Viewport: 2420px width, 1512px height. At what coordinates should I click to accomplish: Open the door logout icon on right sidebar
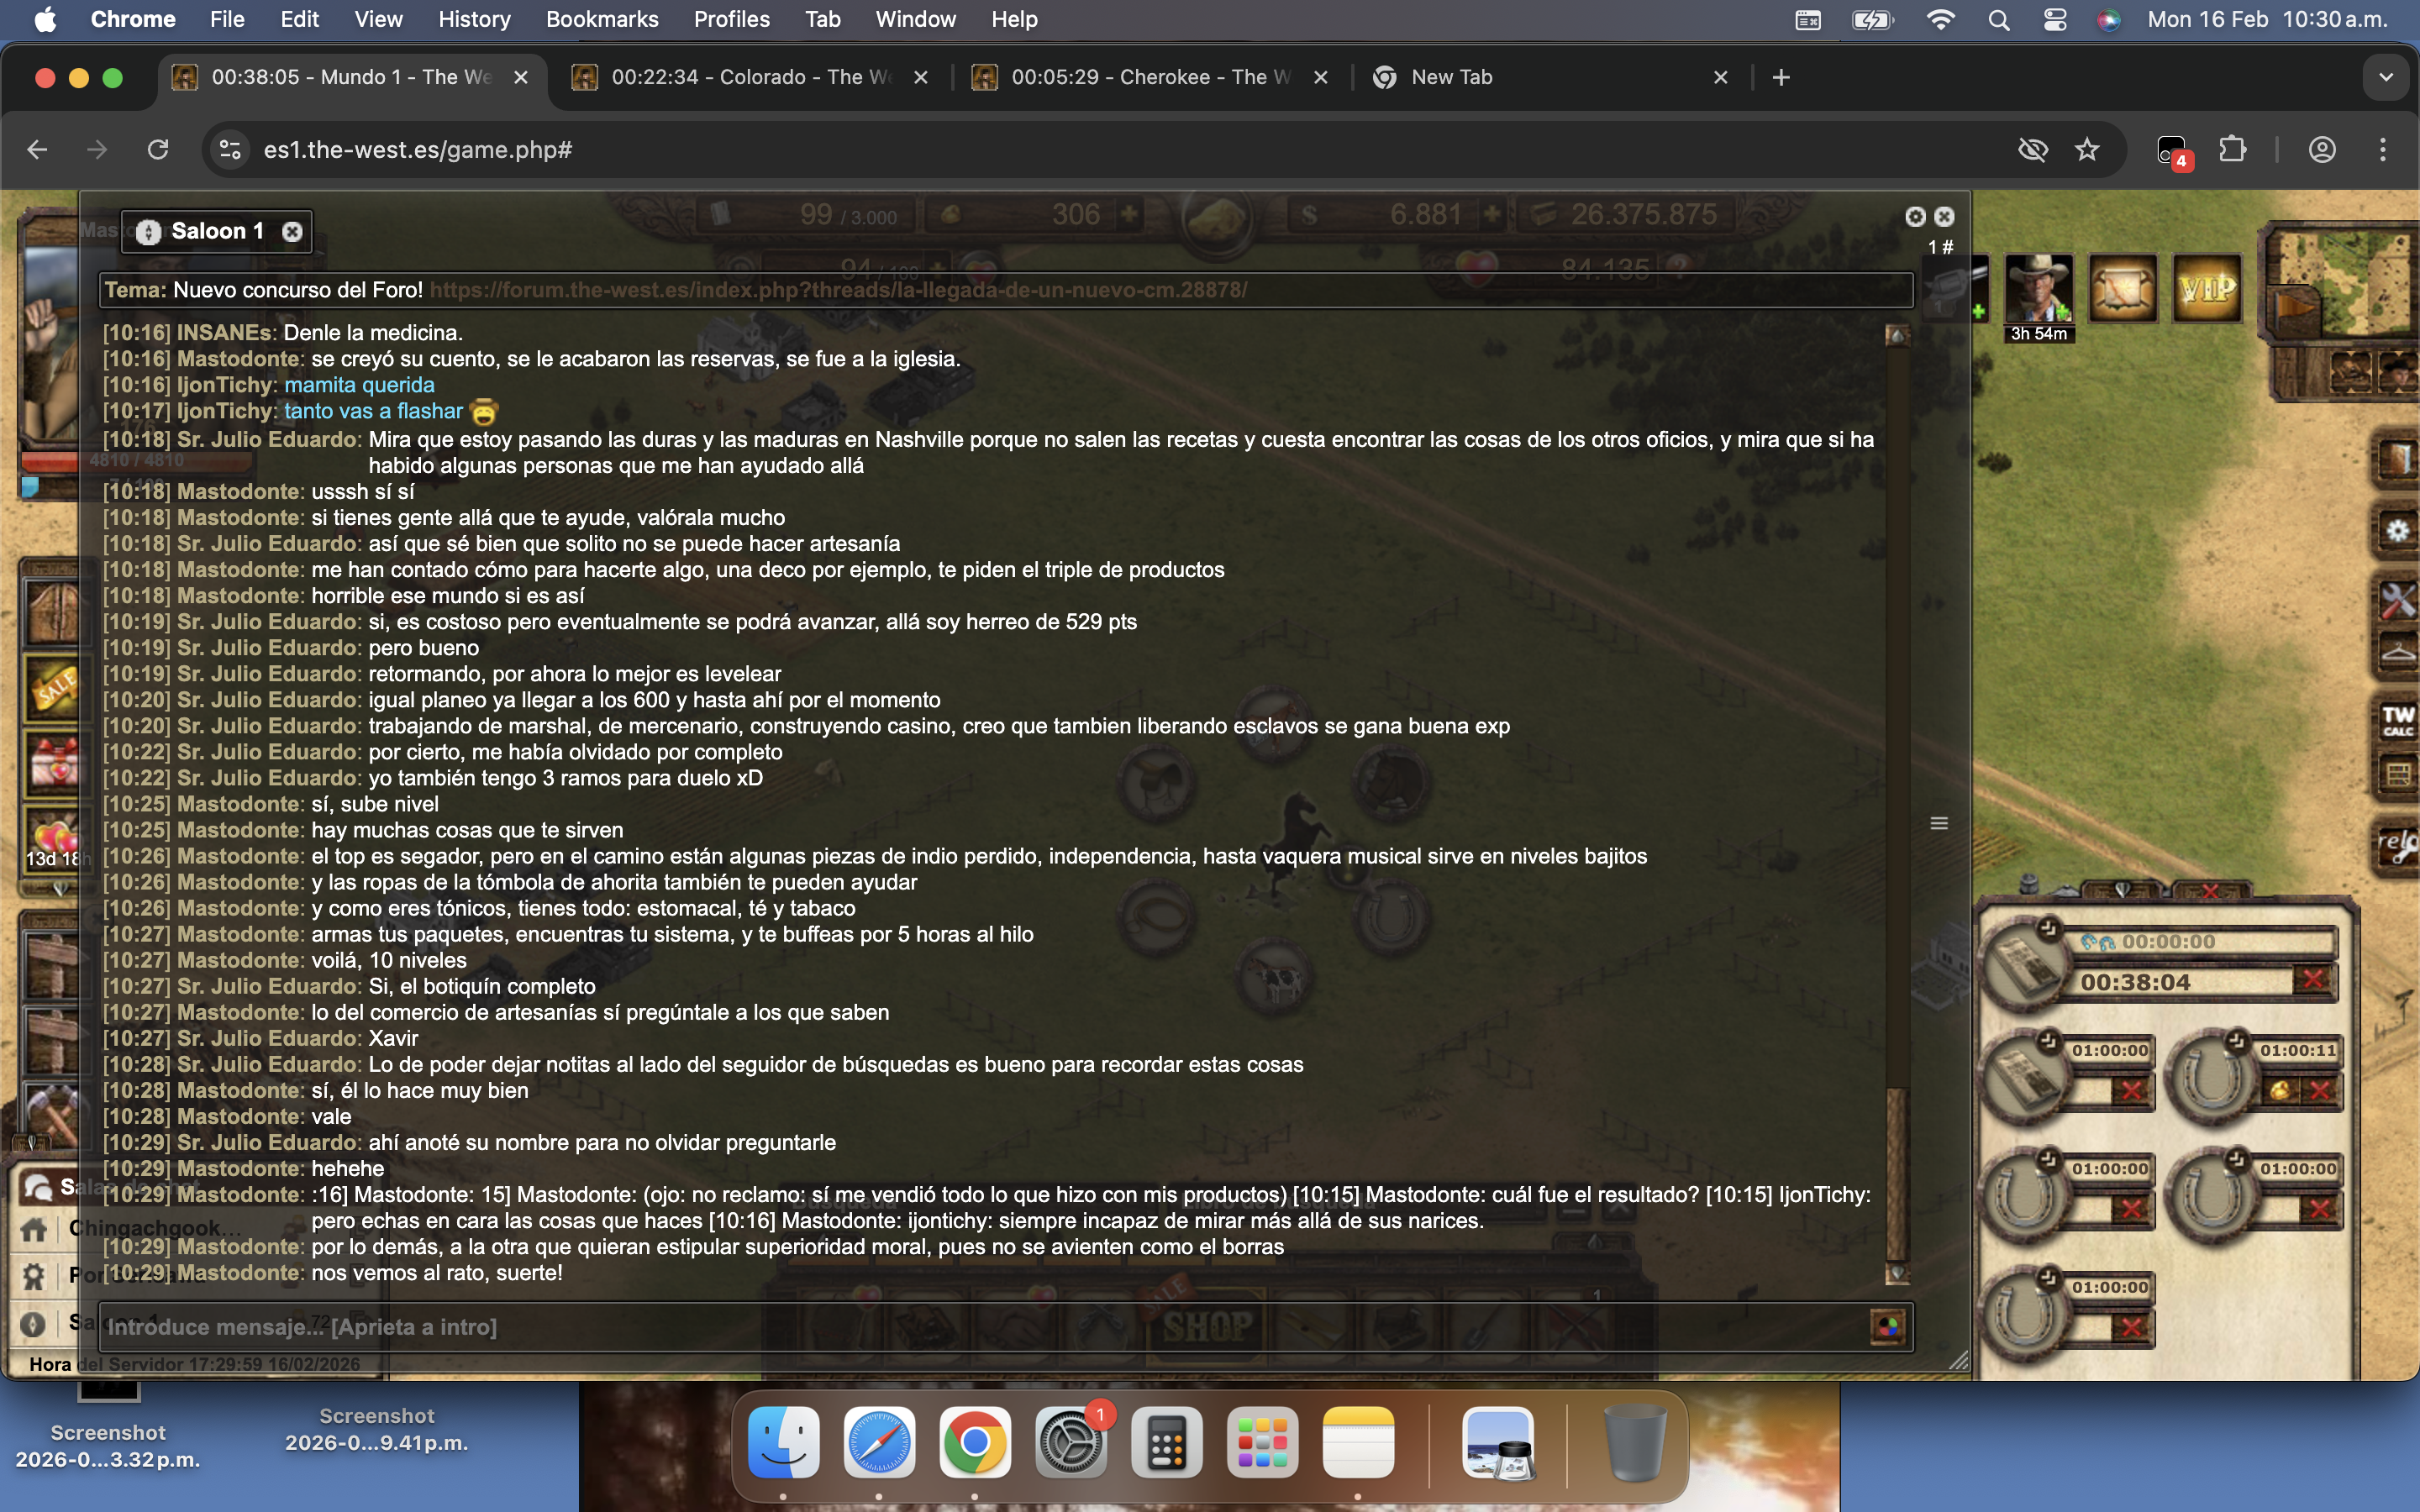click(x=2398, y=459)
